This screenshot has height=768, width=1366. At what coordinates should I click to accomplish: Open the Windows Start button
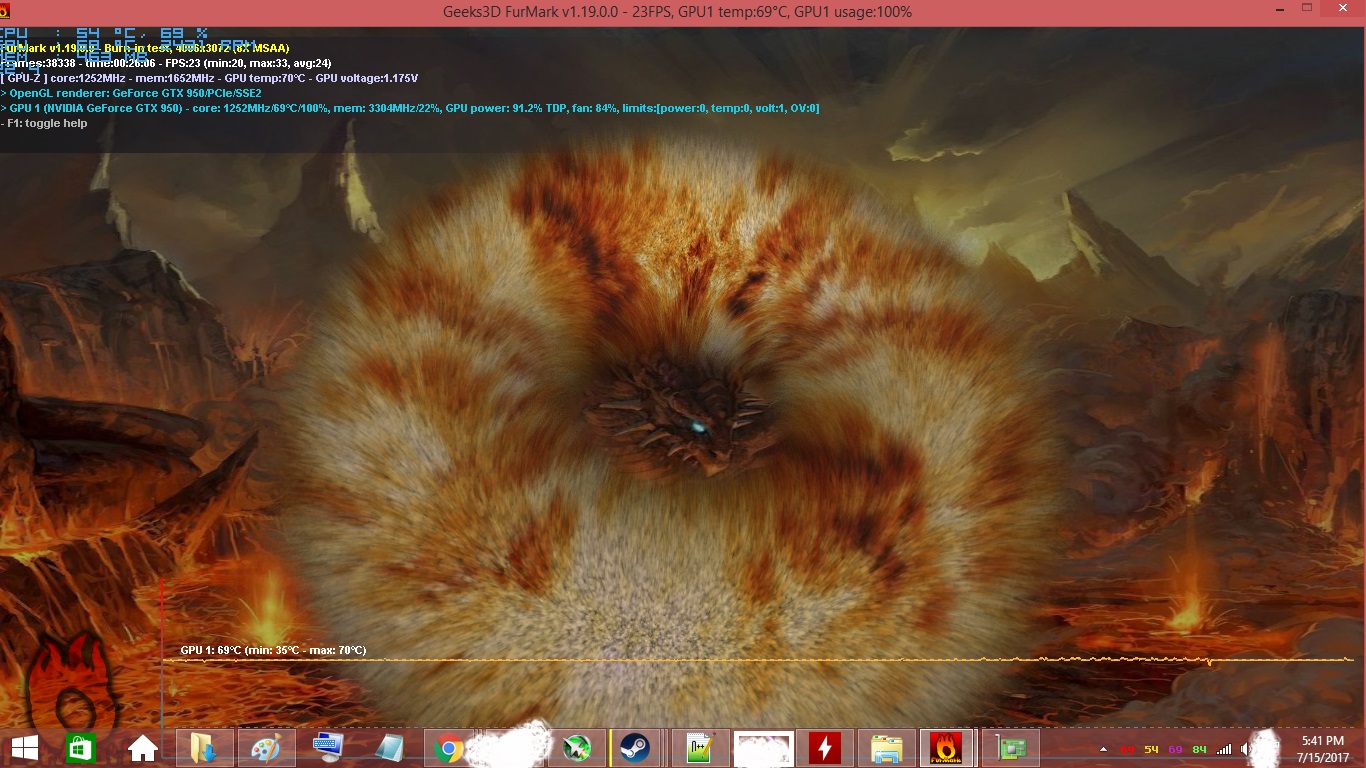[24, 748]
